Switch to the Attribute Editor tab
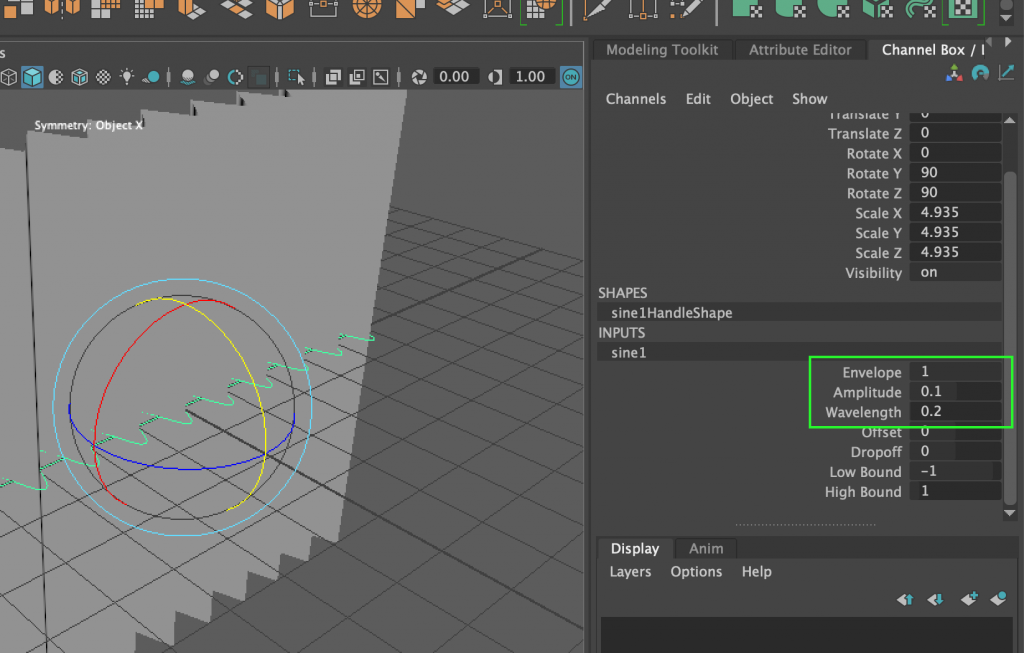The width and height of the screenshot is (1024, 653). [800, 49]
